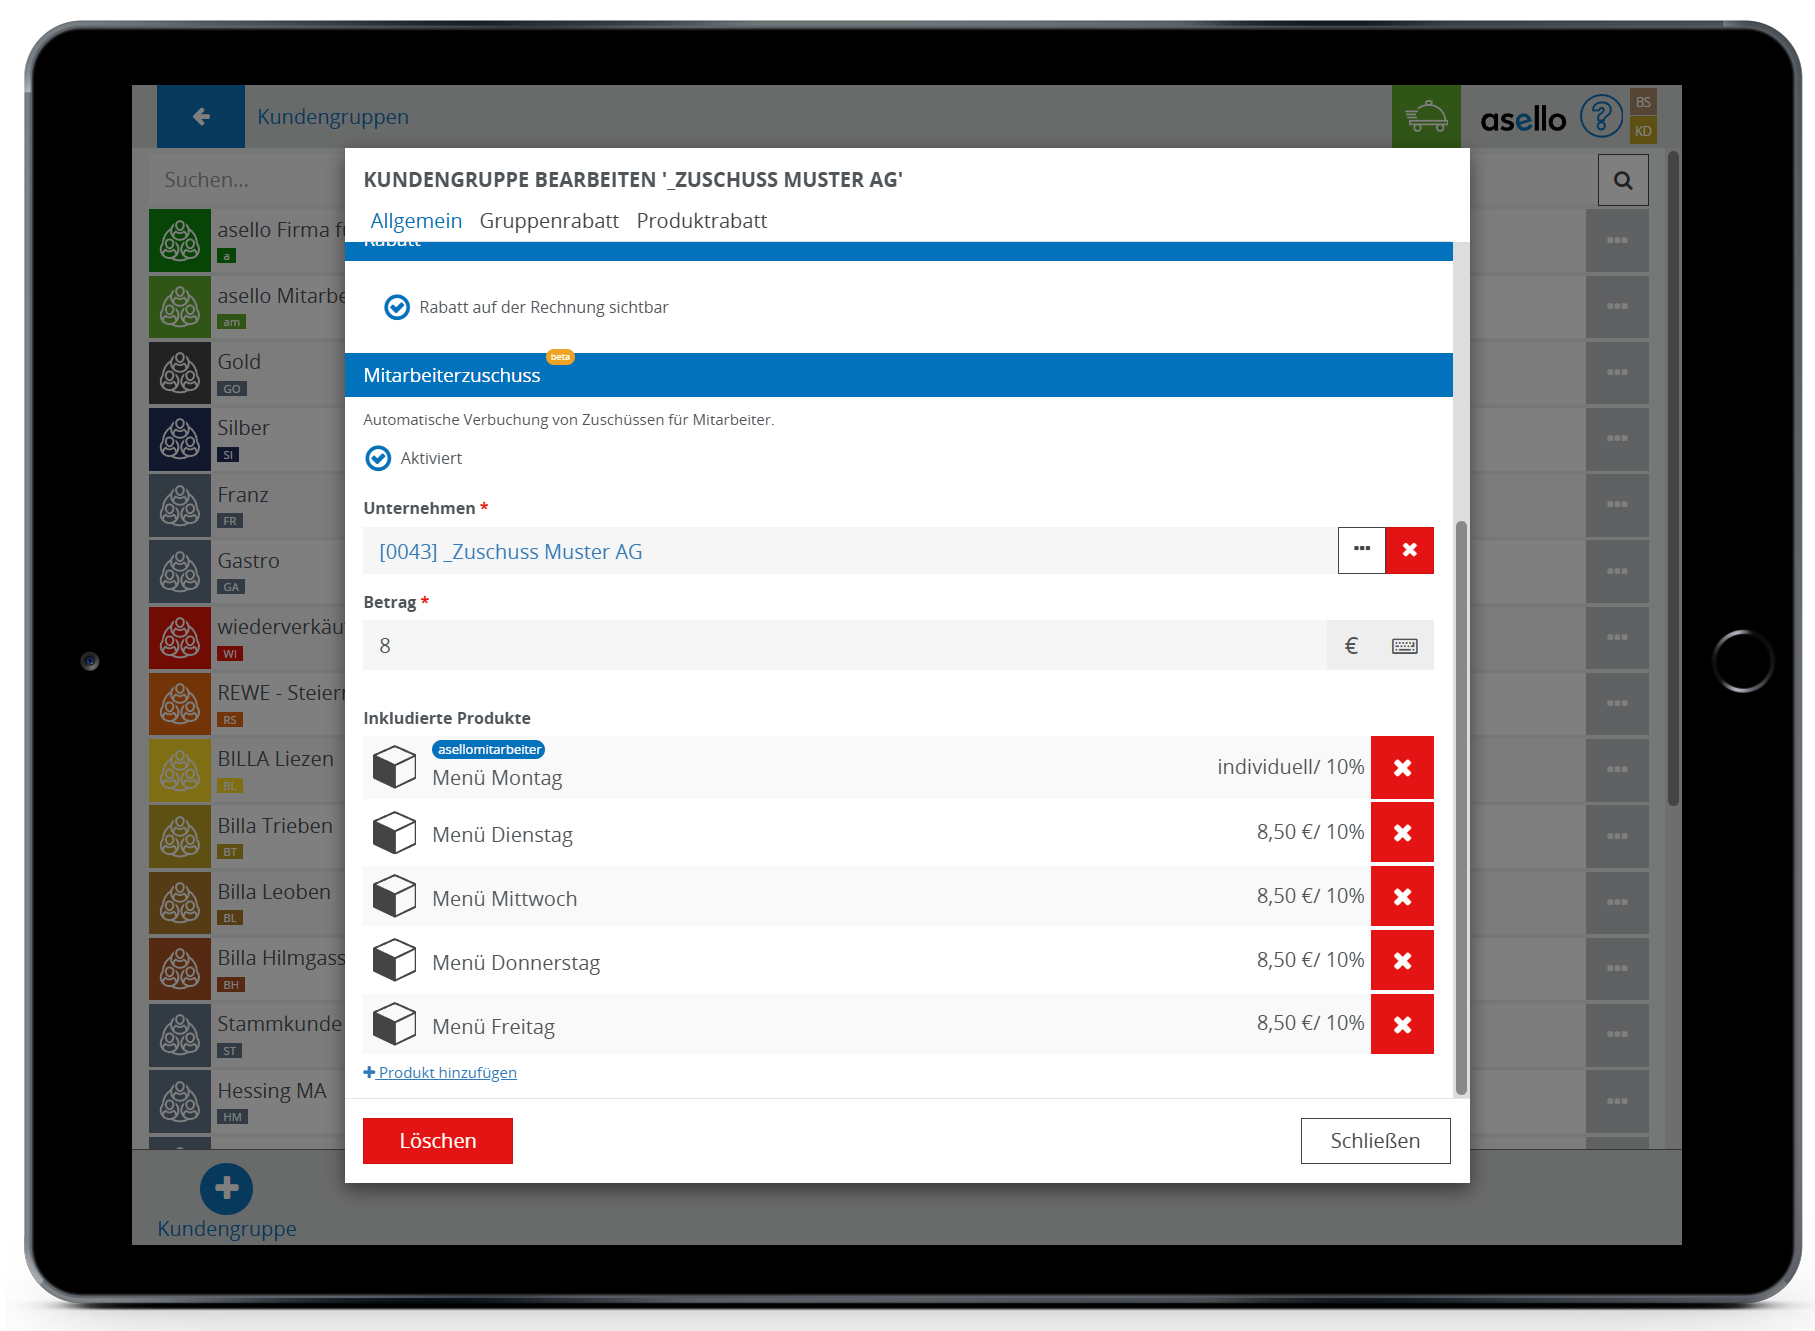The height and width of the screenshot is (1331, 1815).
Task: Click the green serving tray icon
Action: 1426,117
